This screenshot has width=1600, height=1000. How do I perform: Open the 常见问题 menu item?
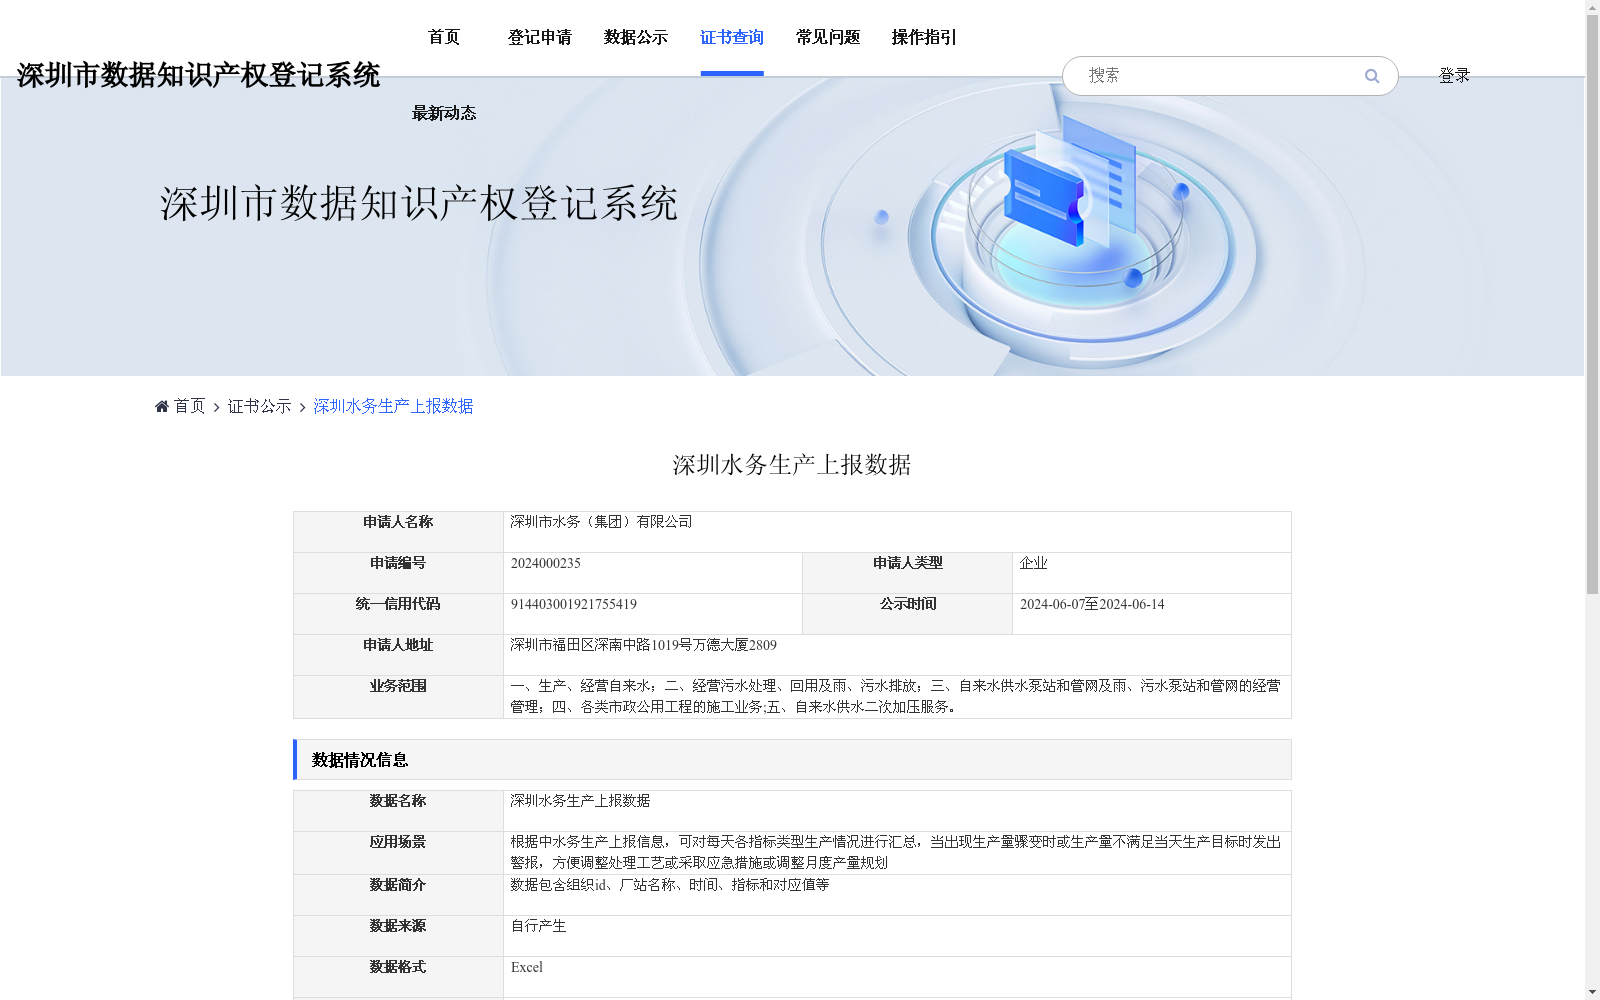point(828,37)
